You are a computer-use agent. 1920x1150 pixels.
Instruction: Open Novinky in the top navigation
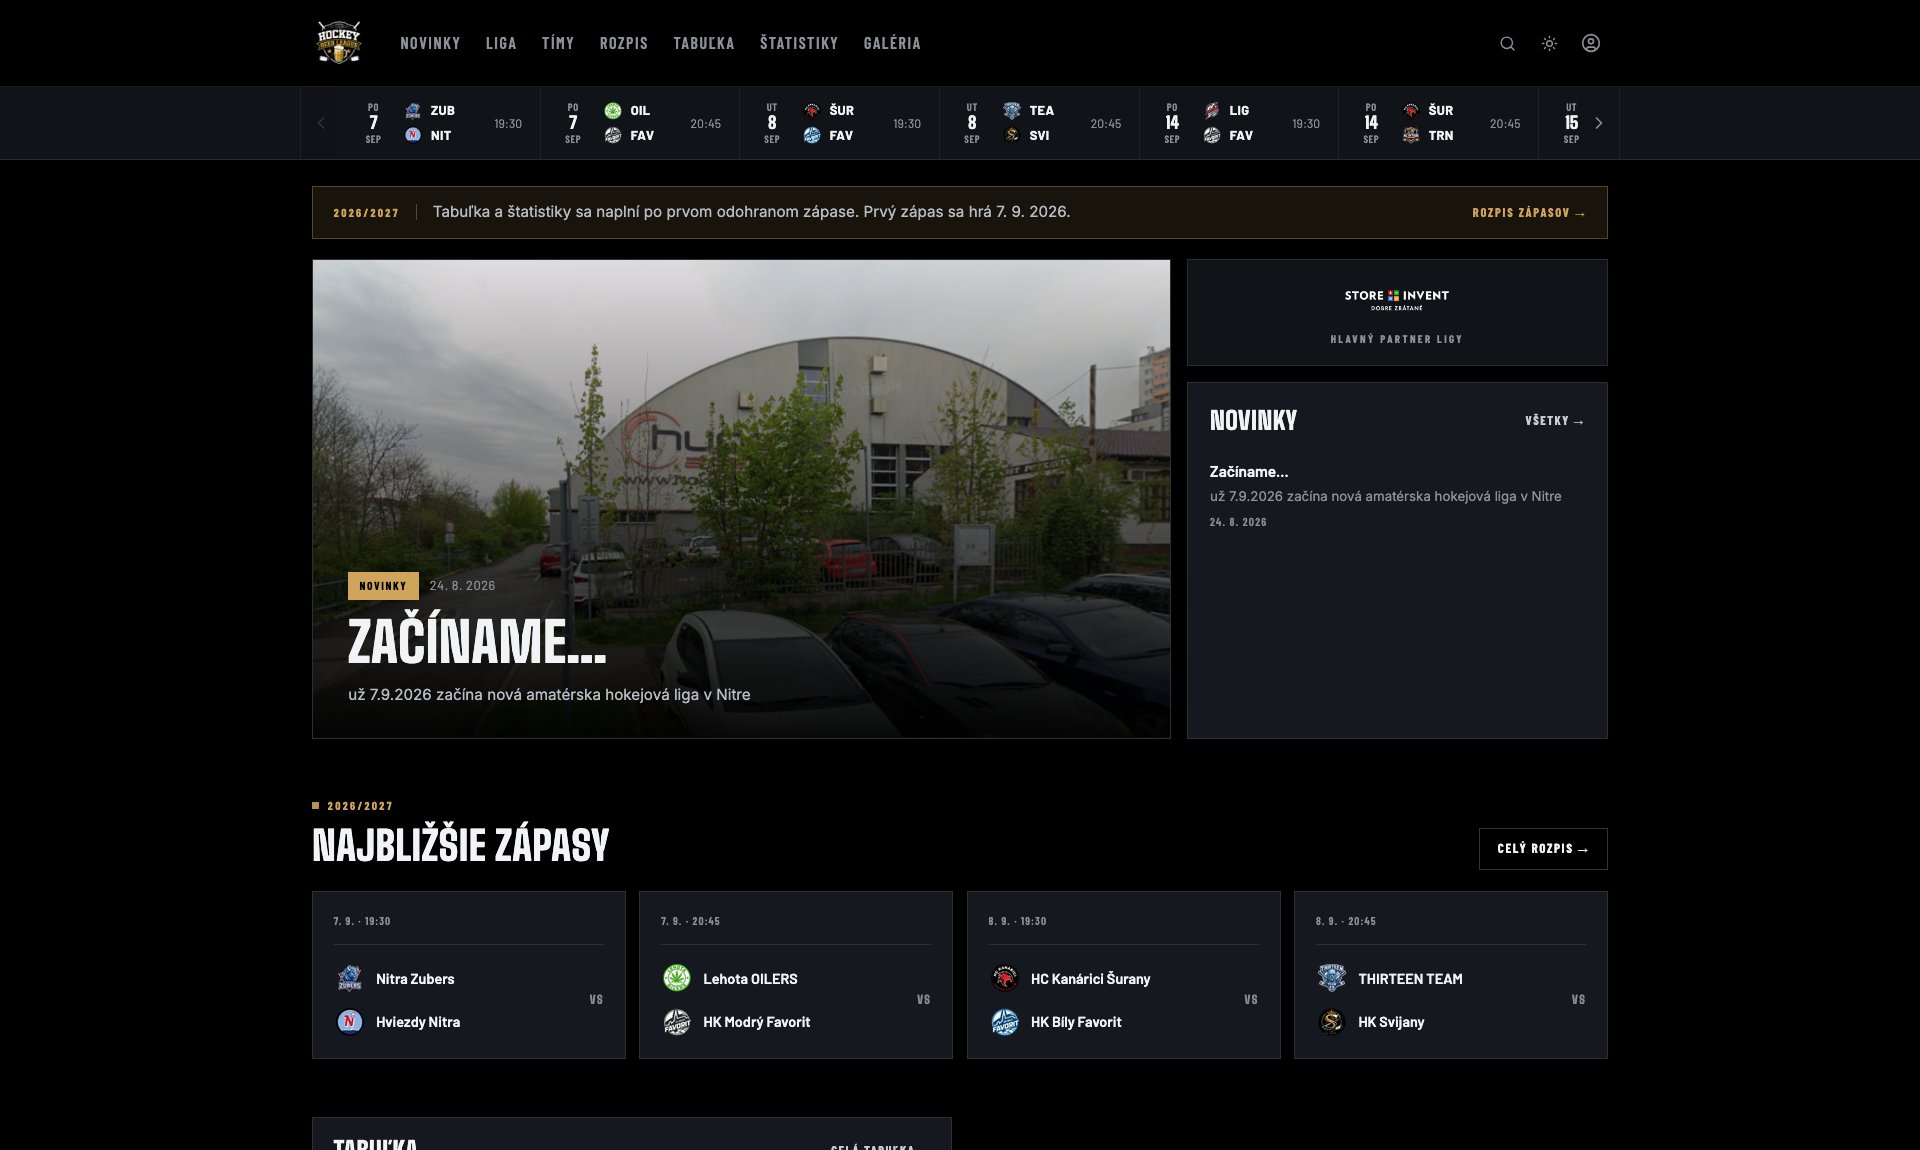(x=430, y=43)
